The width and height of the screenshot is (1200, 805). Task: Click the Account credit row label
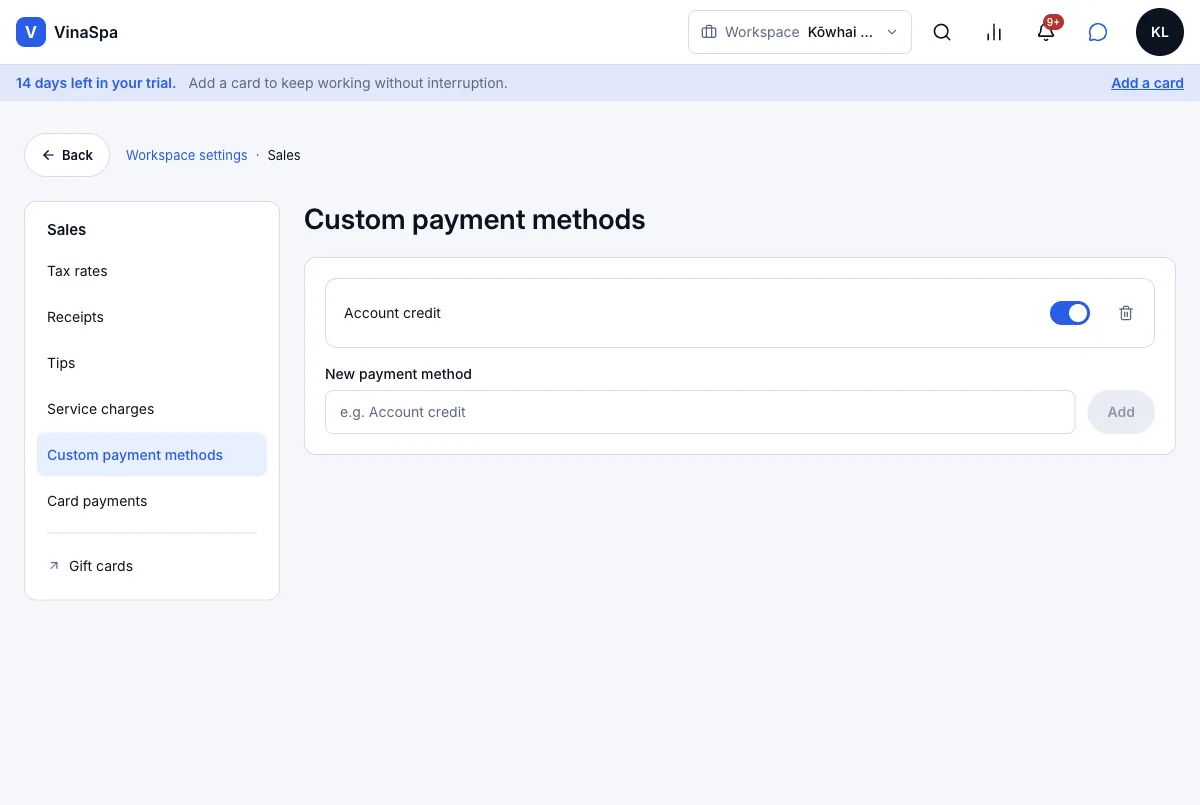click(x=392, y=313)
